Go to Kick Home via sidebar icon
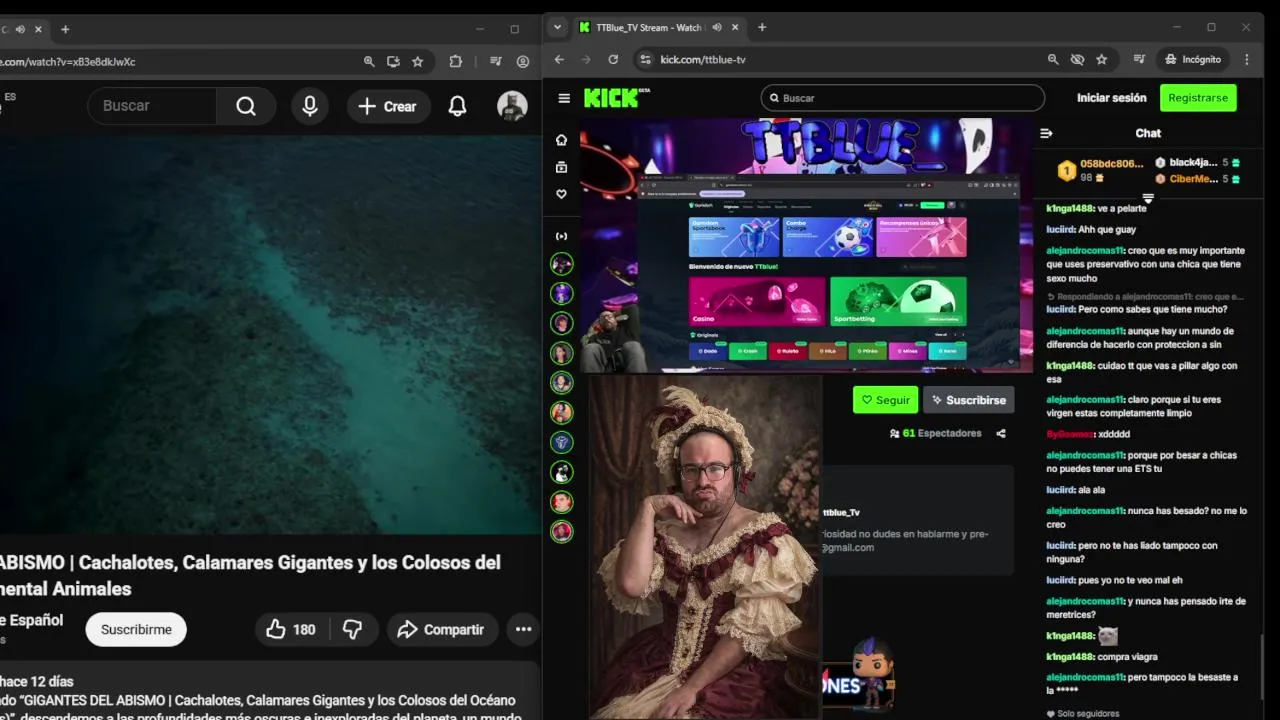Image resolution: width=1280 pixels, height=720 pixels. click(561, 140)
